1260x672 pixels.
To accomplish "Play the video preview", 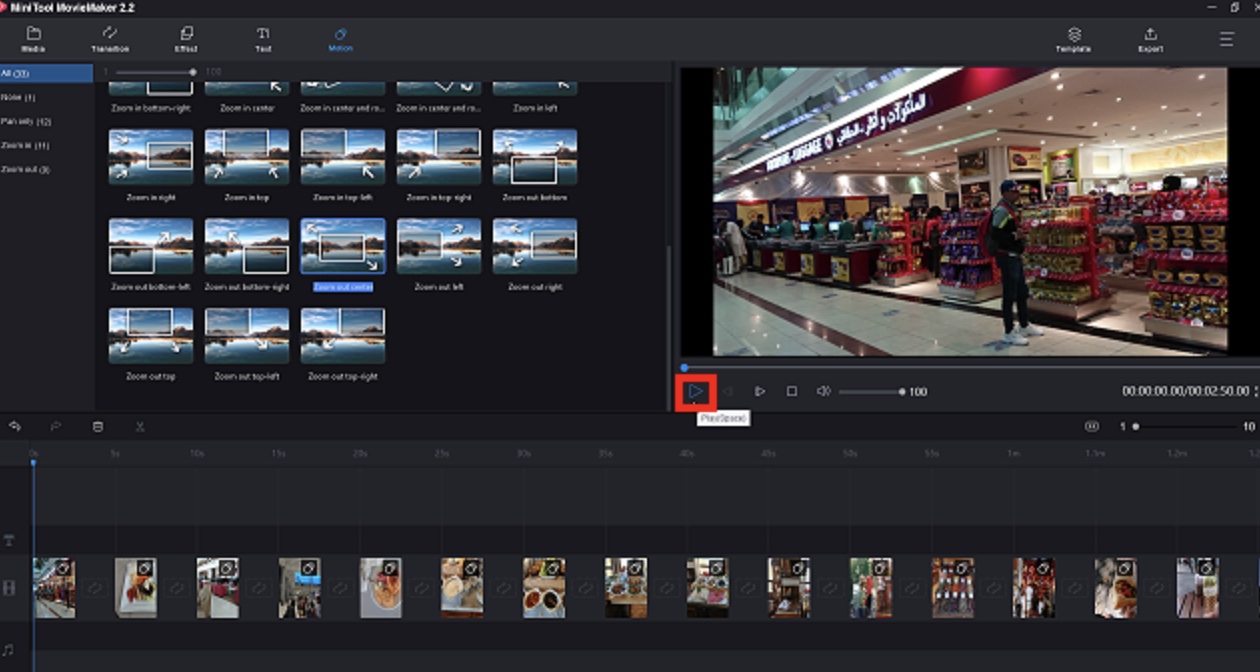I will [696, 391].
